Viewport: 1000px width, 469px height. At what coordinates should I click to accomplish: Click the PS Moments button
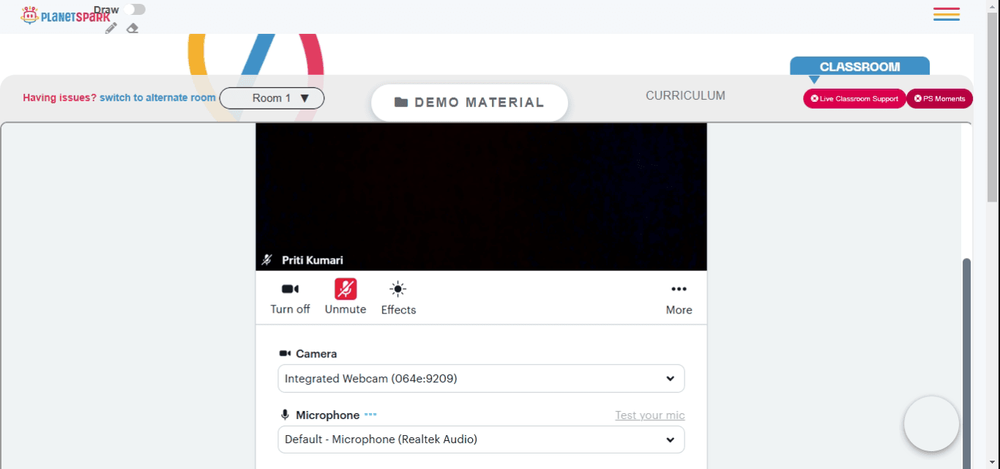coord(939,99)
